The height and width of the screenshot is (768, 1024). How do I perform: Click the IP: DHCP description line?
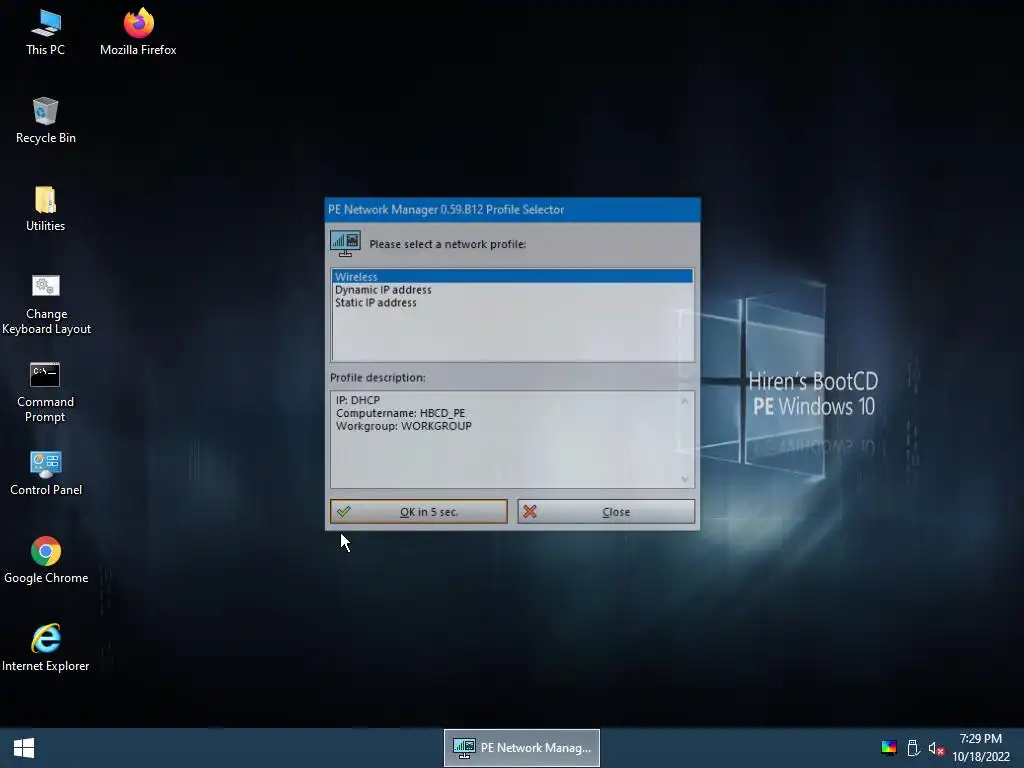pyautogui.click(x=358, y=400)
